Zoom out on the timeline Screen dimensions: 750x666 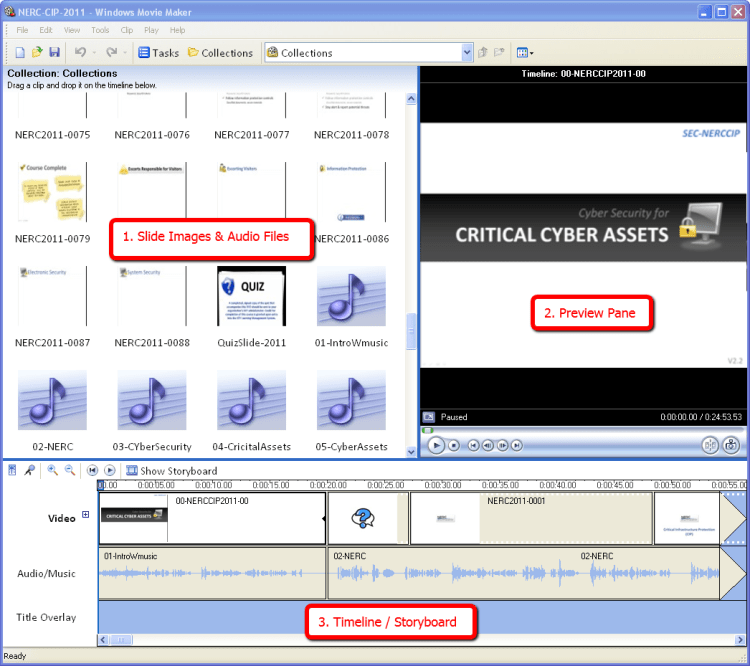click(69, 470)
